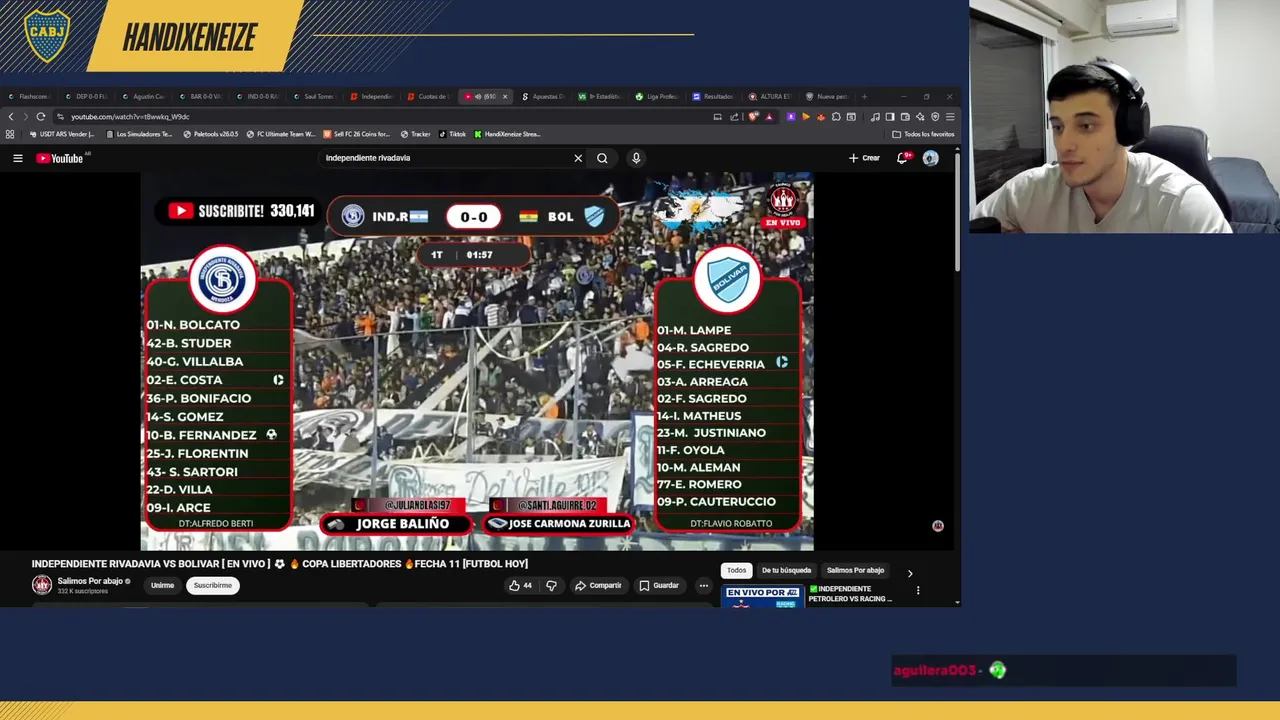The width and height of the screenshot is (1280, 720).
Task: Open the USDT ARS Vender bookmark
Action: point(62,134)
